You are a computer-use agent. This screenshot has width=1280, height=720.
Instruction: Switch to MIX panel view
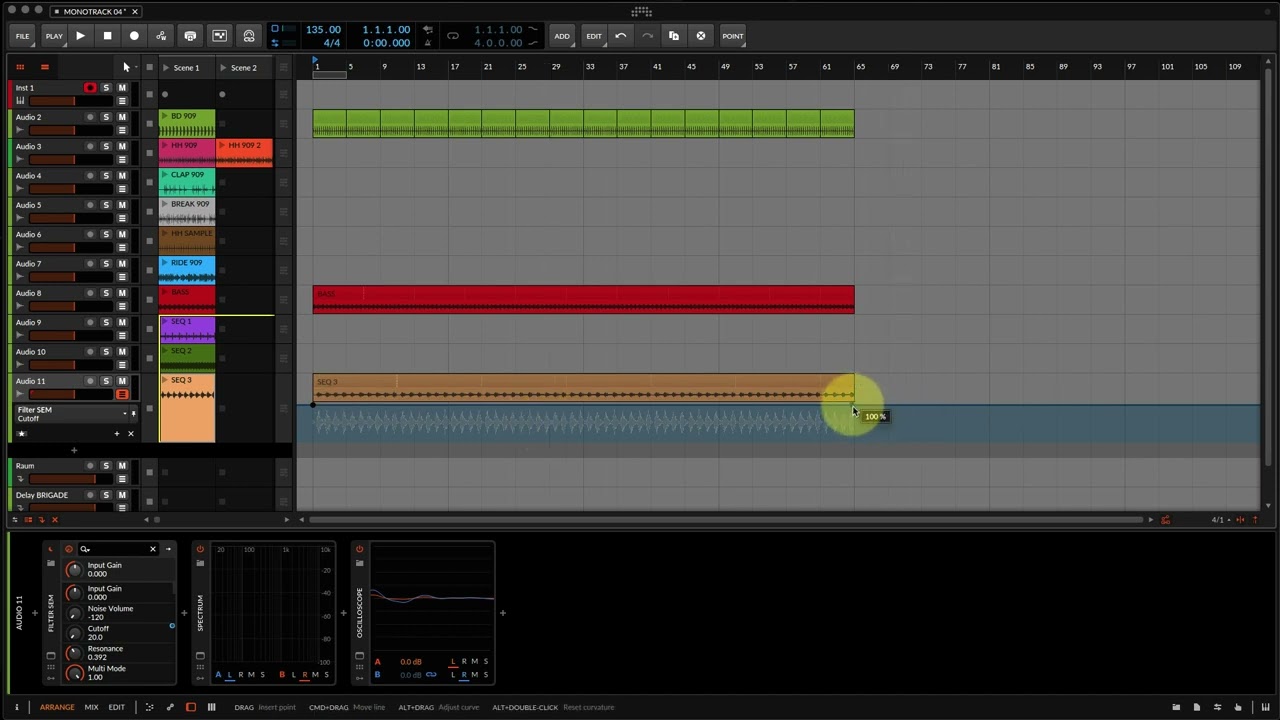(91, 707)
